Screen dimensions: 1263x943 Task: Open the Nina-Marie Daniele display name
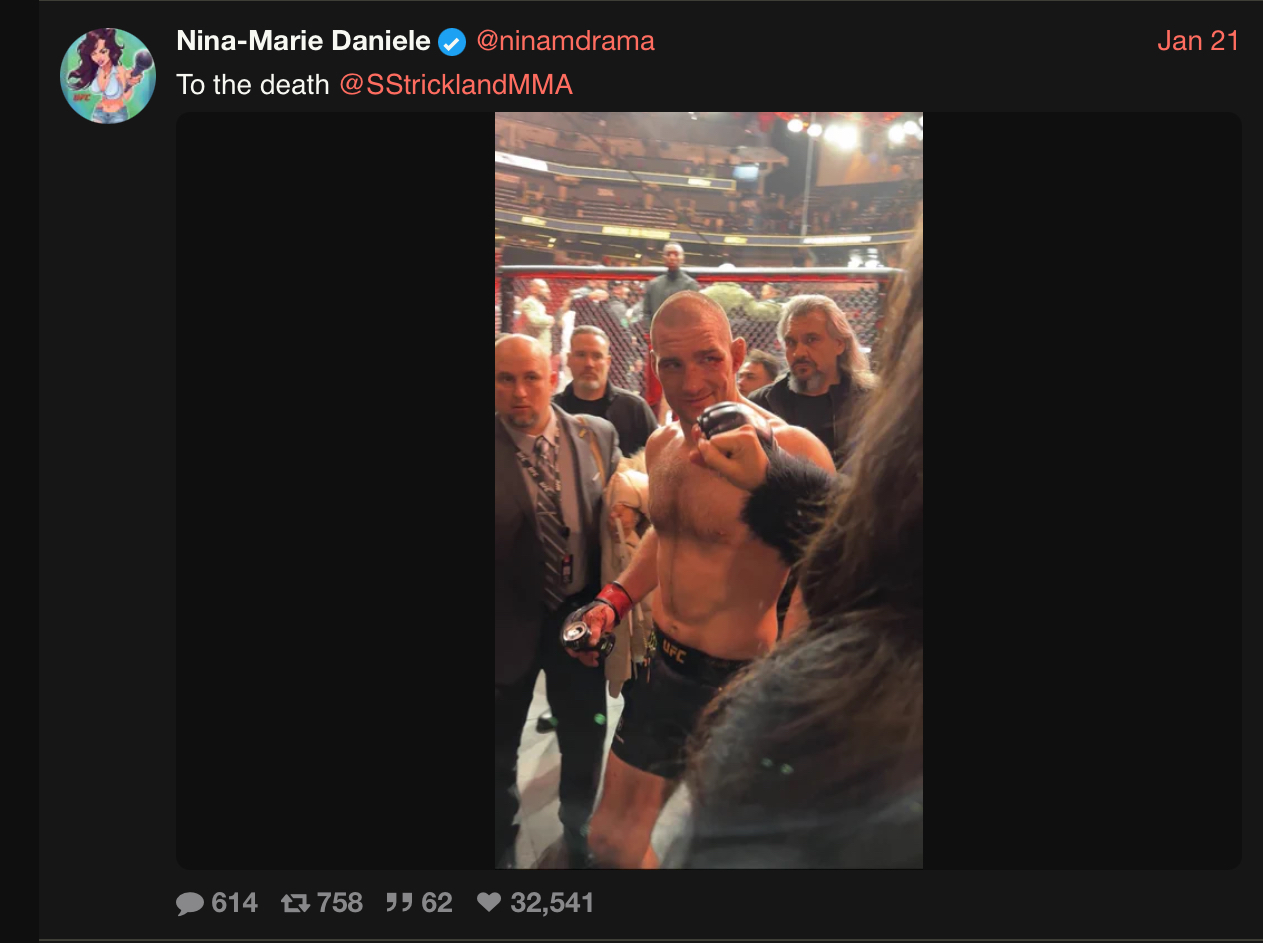click(303, 41)
